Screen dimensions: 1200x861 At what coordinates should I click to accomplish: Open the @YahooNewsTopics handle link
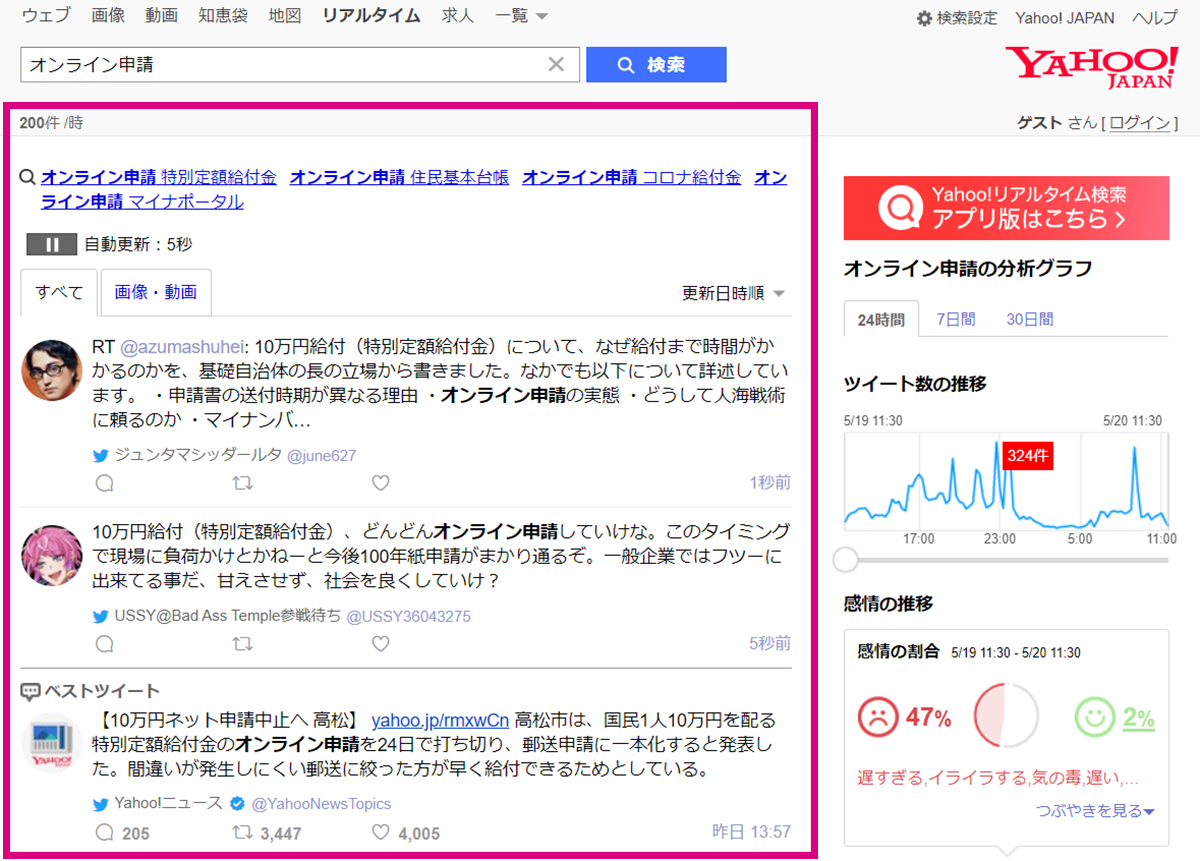click(x=321, y=804)
